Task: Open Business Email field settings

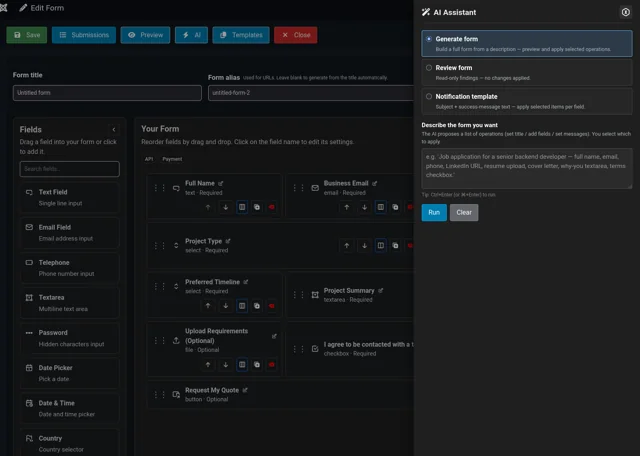Action: [x=346, y=183]
